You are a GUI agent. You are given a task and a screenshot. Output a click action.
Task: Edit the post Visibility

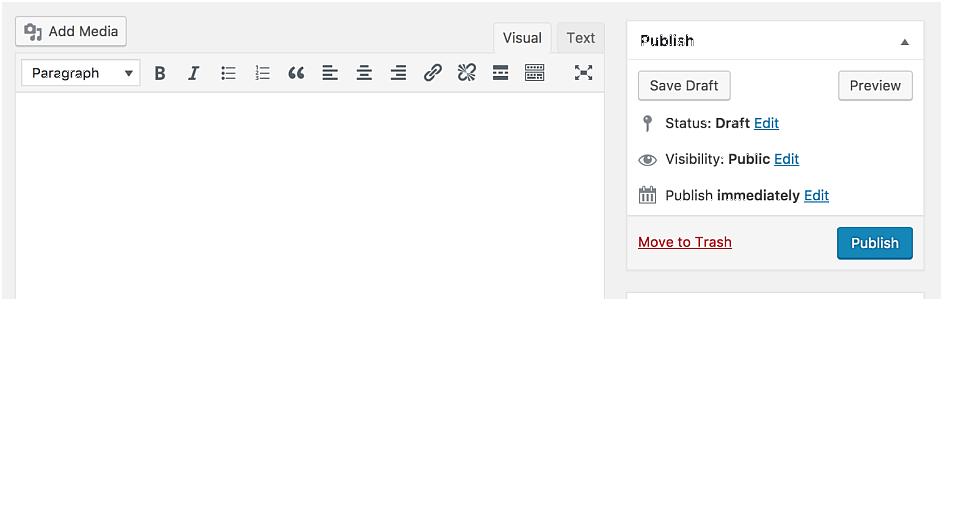pos(787,160)
